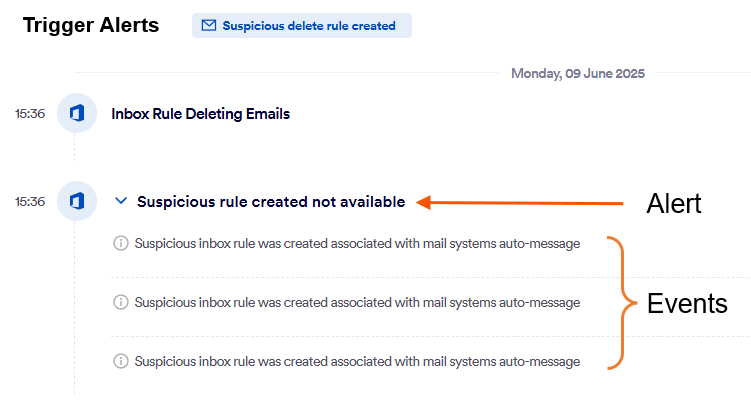Viewport: 751px width, 401px height.
Task: Click 15:36 timestamp of Inbox Rule Deleting Emails
Action: pos(30,114)
